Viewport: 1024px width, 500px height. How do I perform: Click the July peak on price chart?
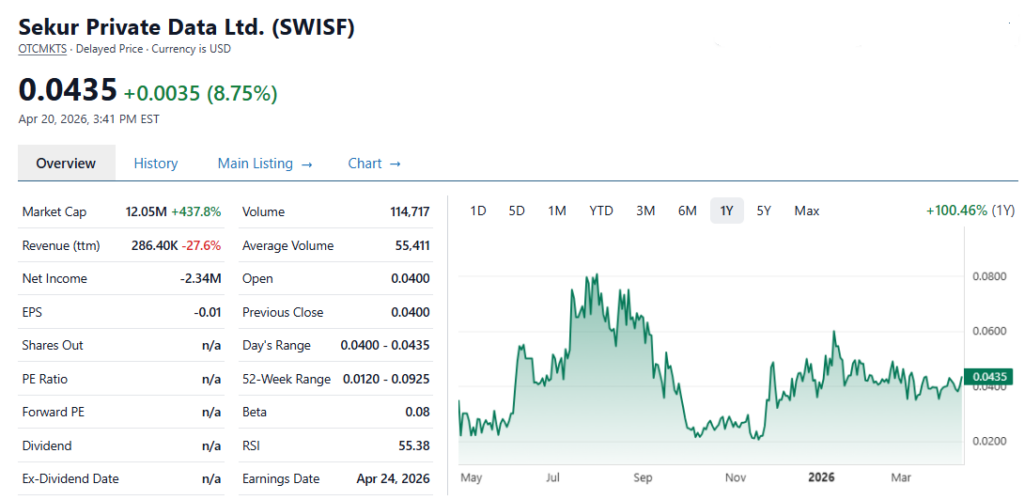(596, 275)
